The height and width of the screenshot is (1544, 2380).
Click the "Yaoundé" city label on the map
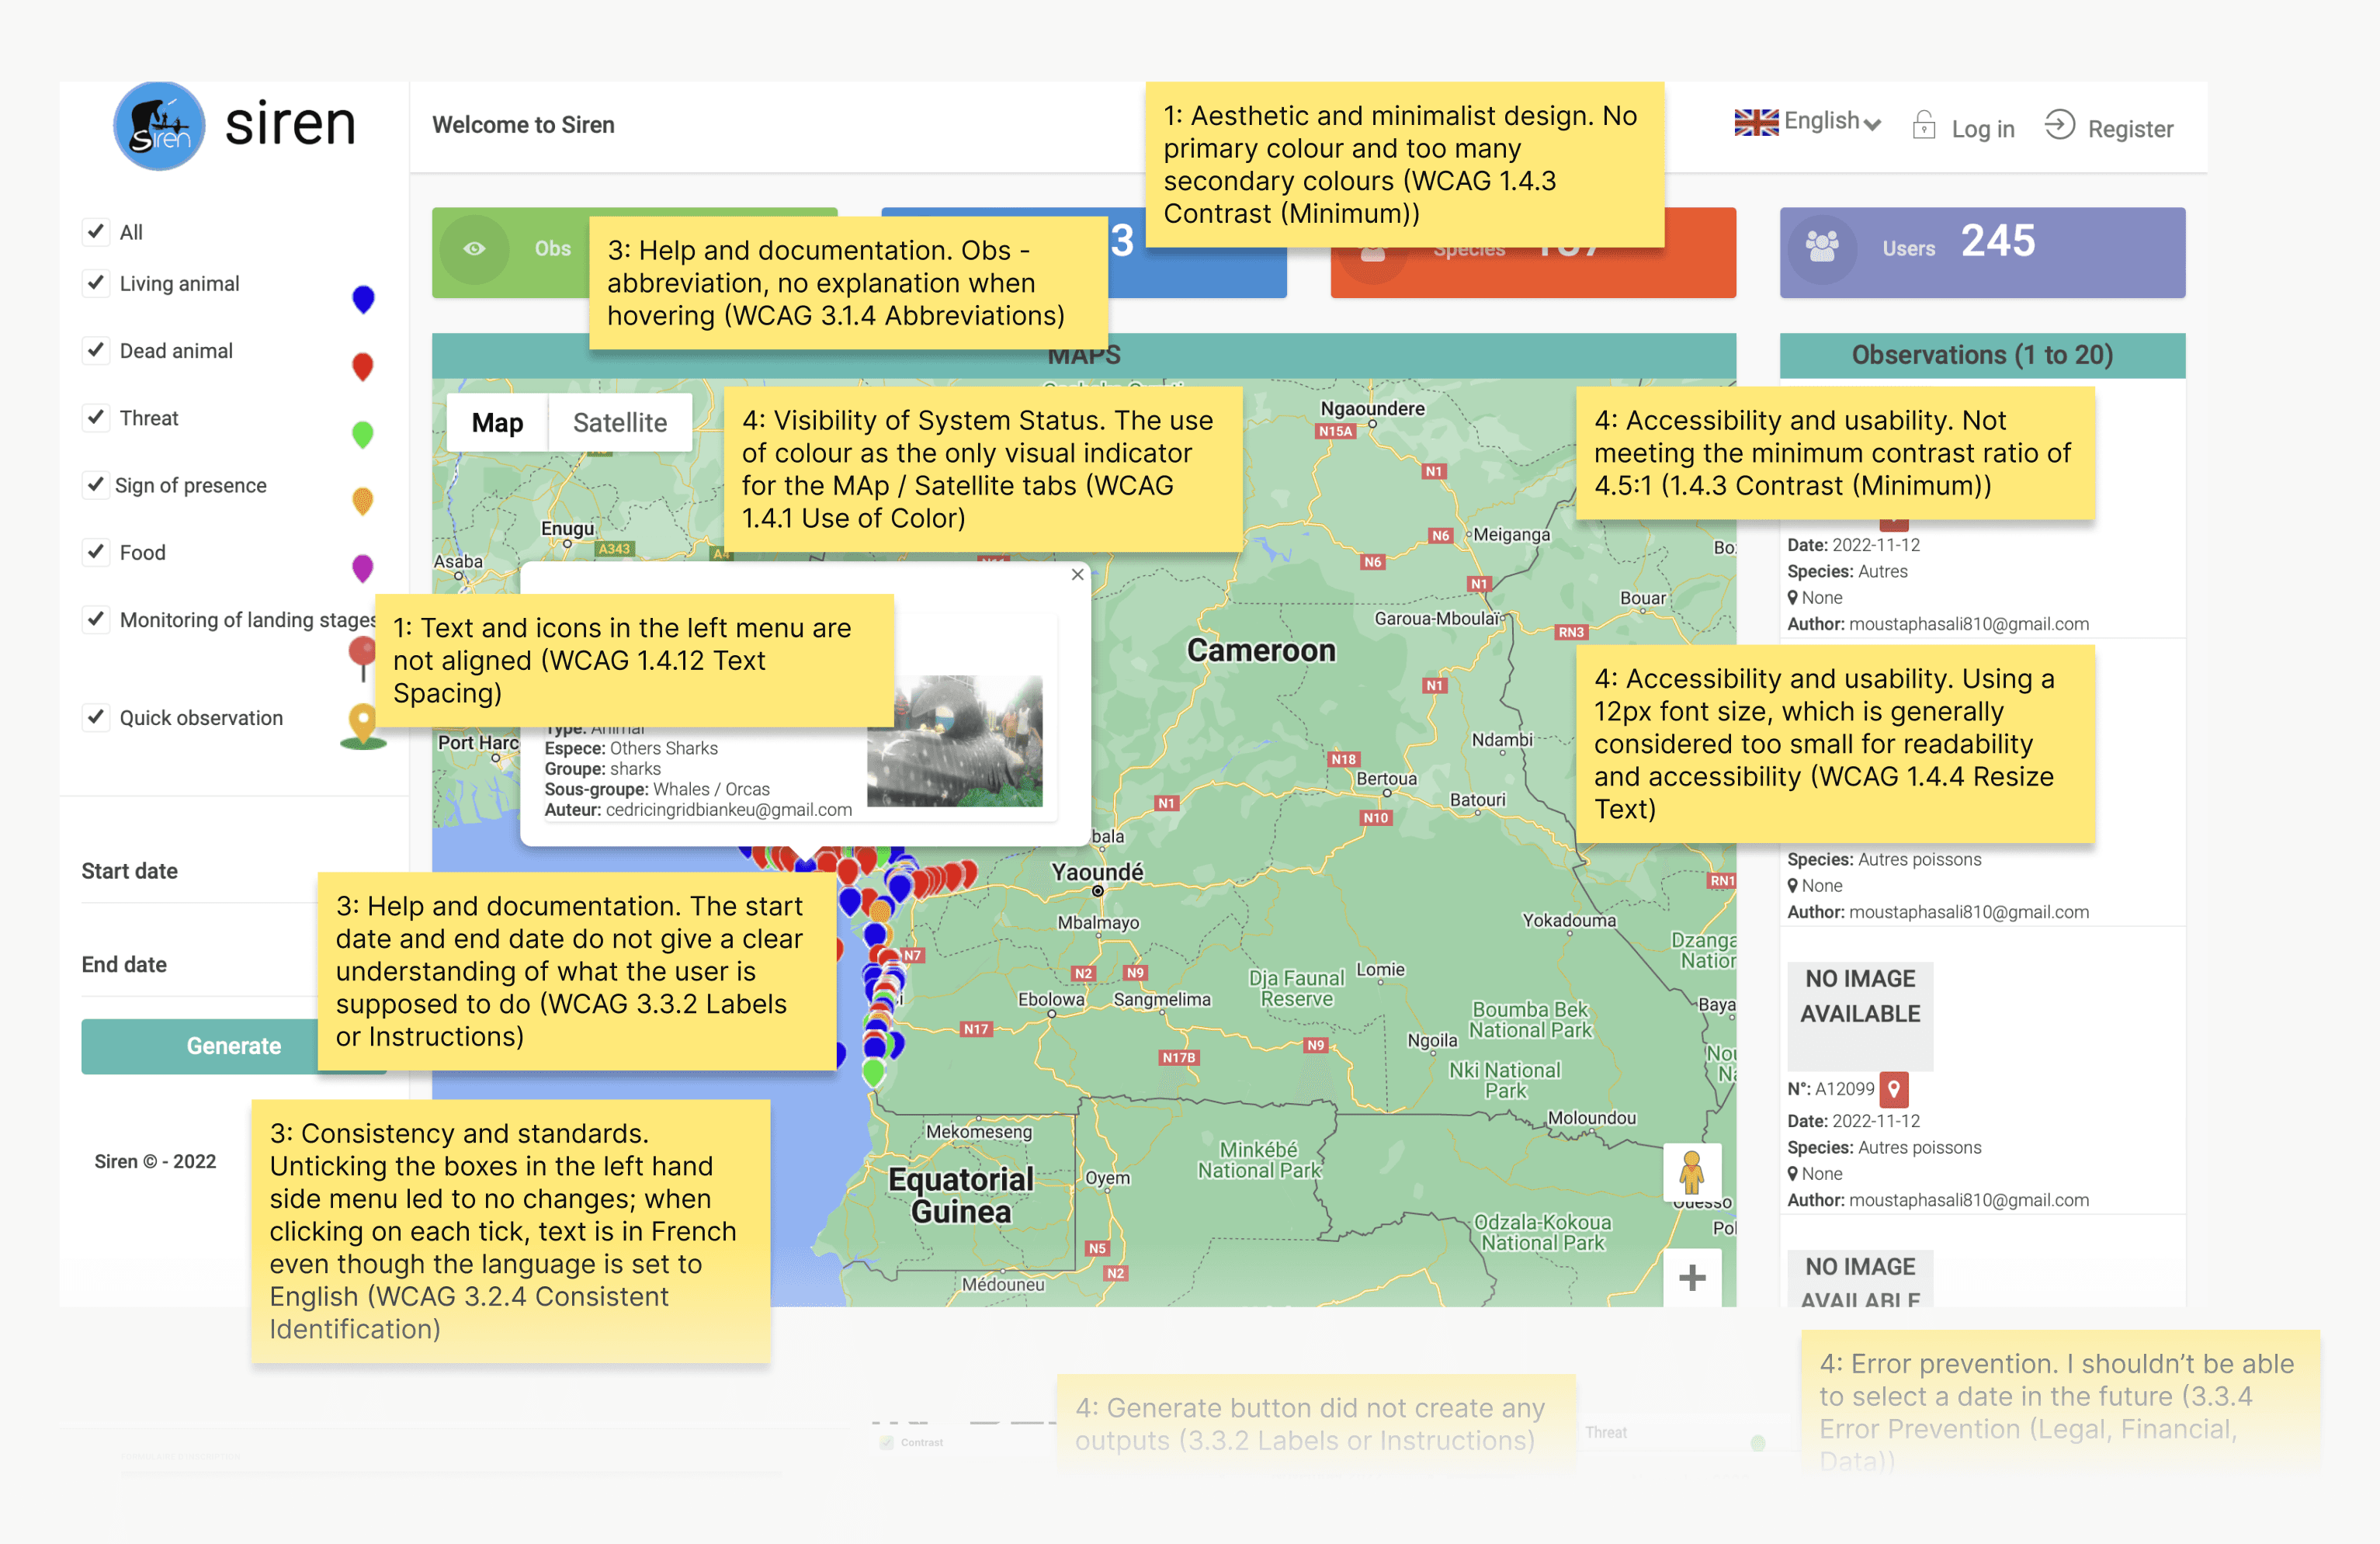[x=1097, y=872]
